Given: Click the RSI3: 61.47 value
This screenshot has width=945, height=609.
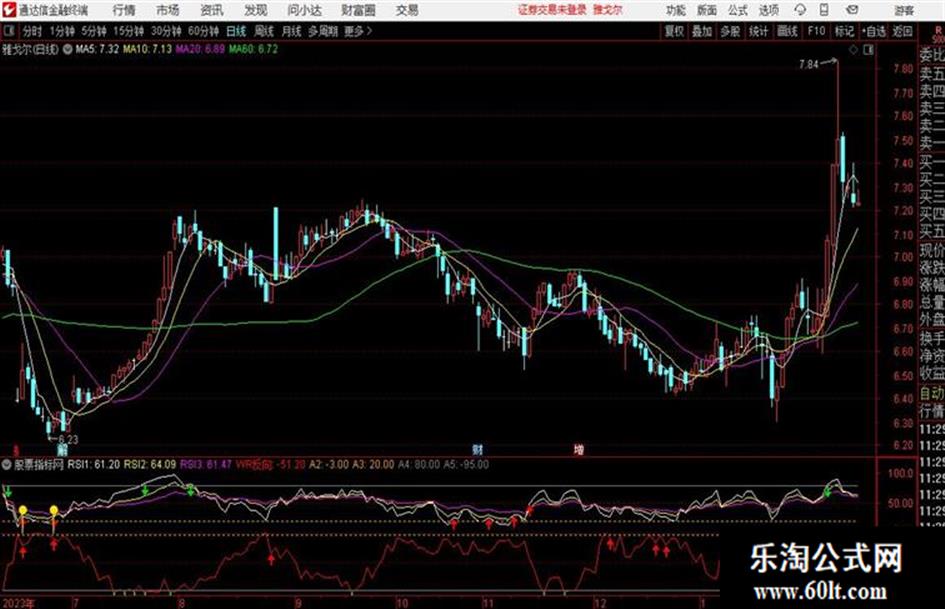Looking at the screenshot, I should pyautogui.click(x=206, y=464).
